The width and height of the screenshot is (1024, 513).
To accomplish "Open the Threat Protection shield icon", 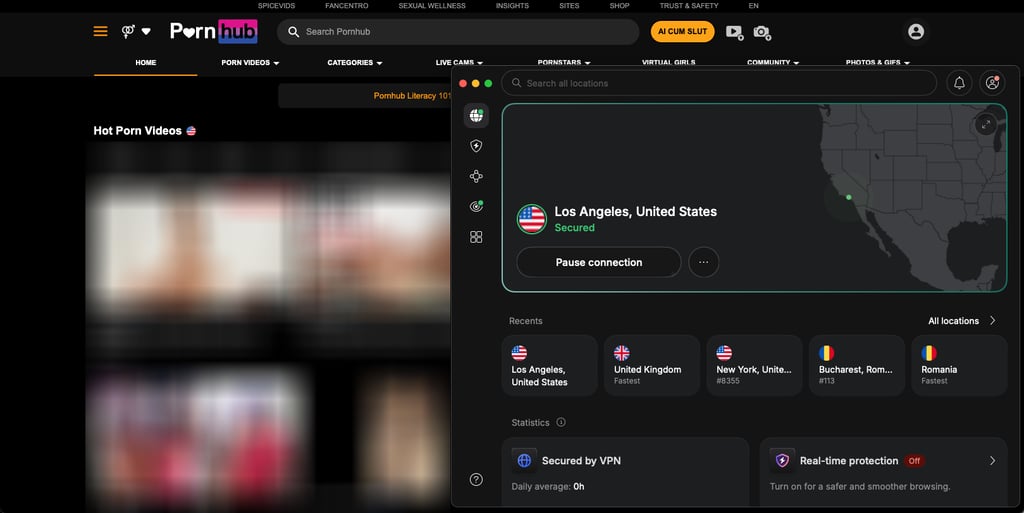I will (476, 146).
